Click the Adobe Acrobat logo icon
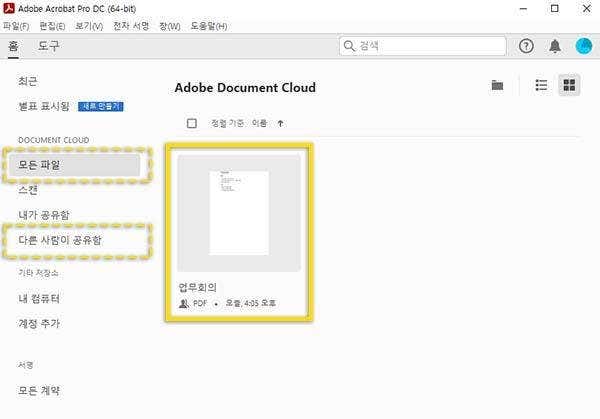Image resolution: width=600 pixels, height=419 pixels. tap(9, 8)
